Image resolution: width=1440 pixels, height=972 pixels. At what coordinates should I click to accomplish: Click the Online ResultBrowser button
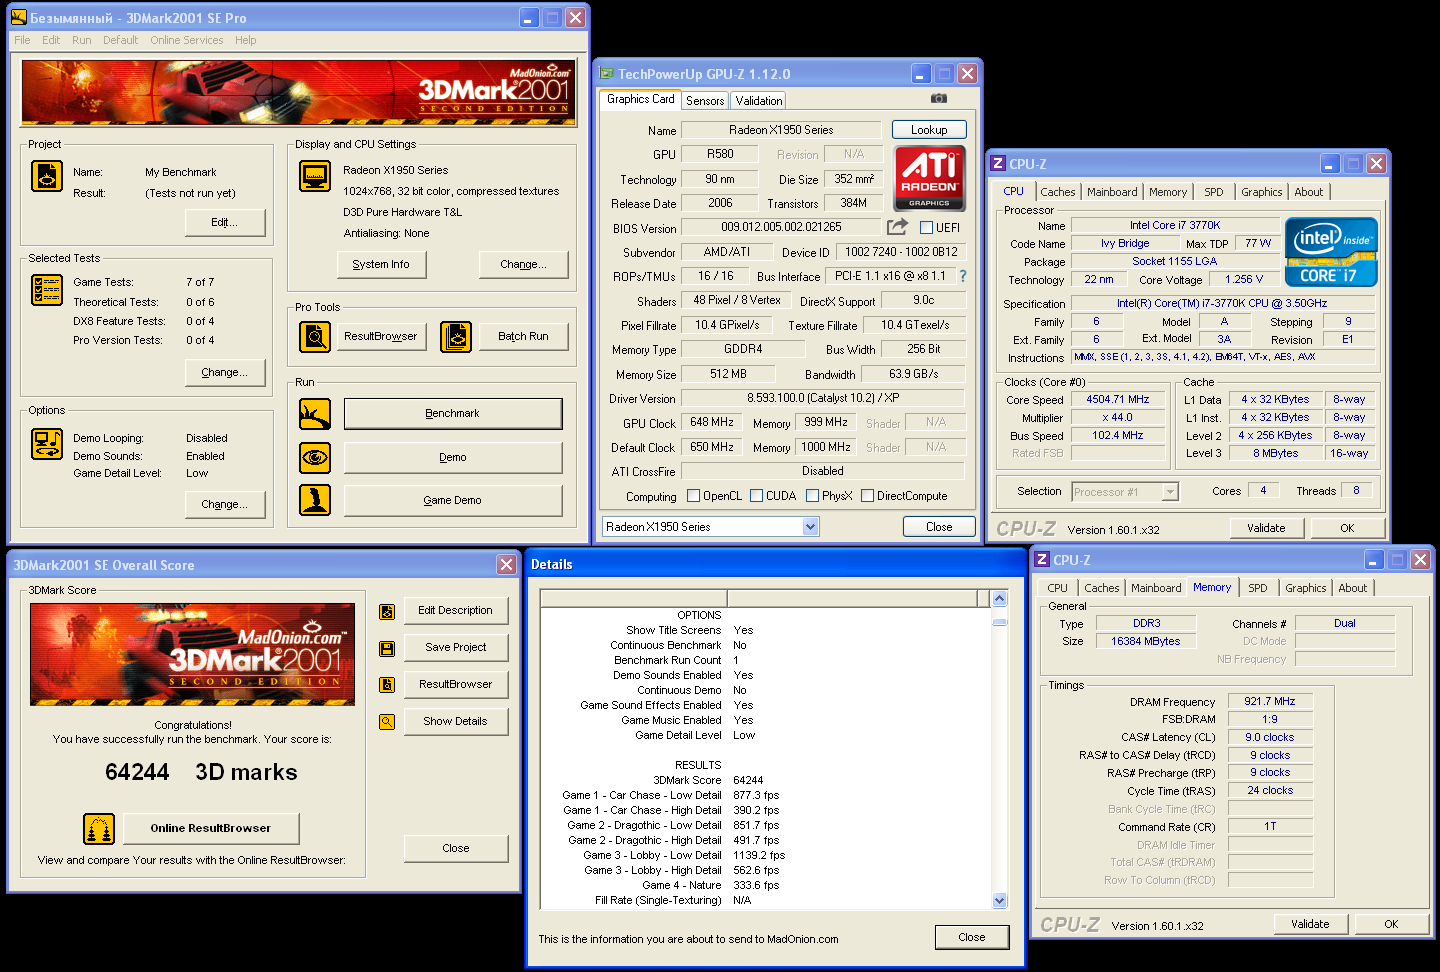pyautogui.click(x=211, y=829)
